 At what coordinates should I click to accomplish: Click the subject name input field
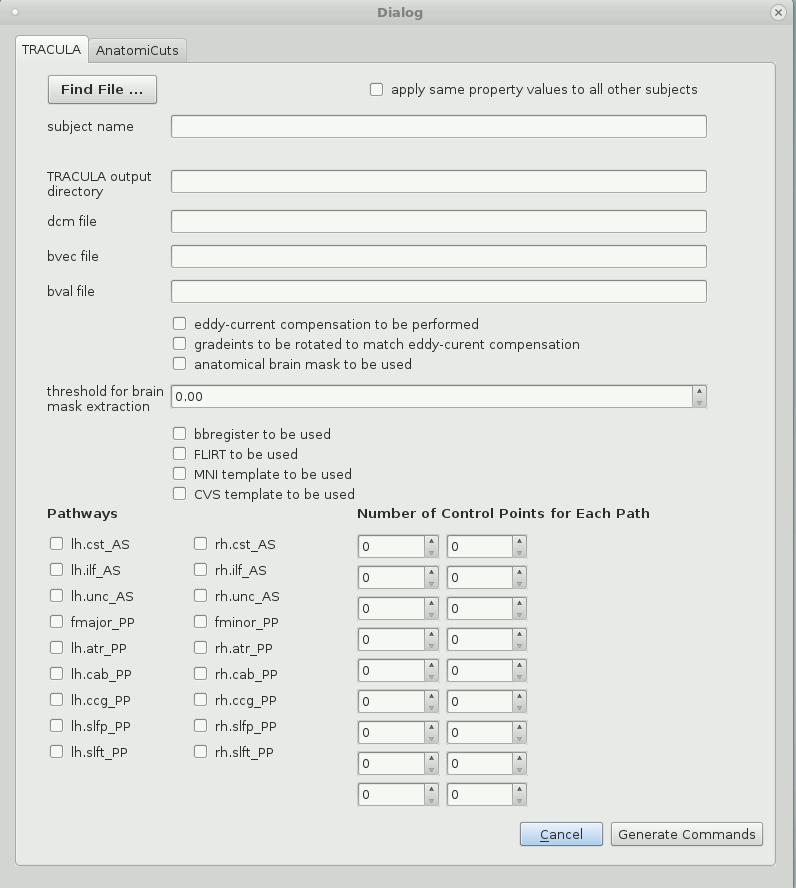tap(438, 126)
